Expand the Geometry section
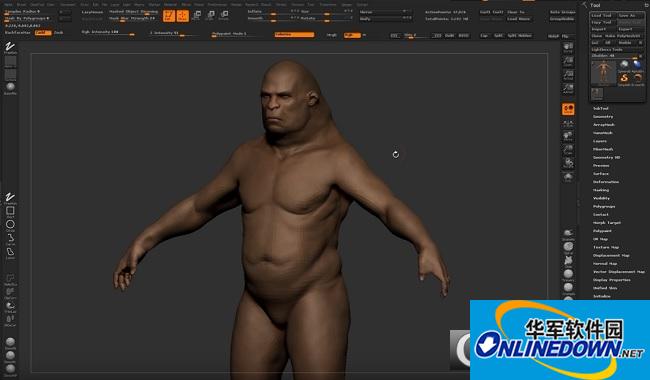The width and height of the screenshot is (650, 380). 603,117
